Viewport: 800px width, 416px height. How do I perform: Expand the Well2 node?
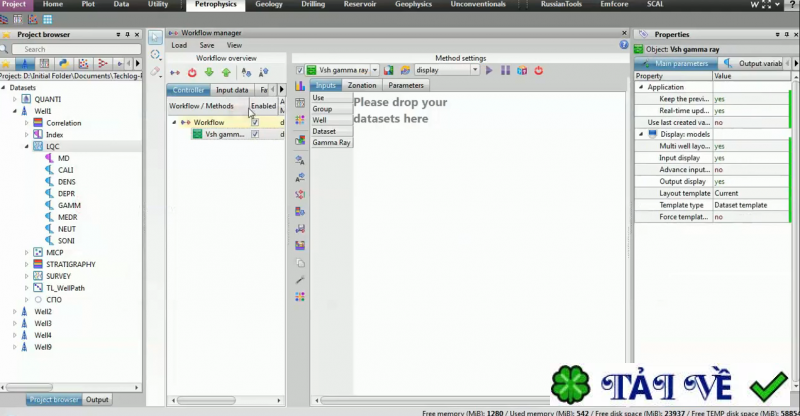click(15, 312)
